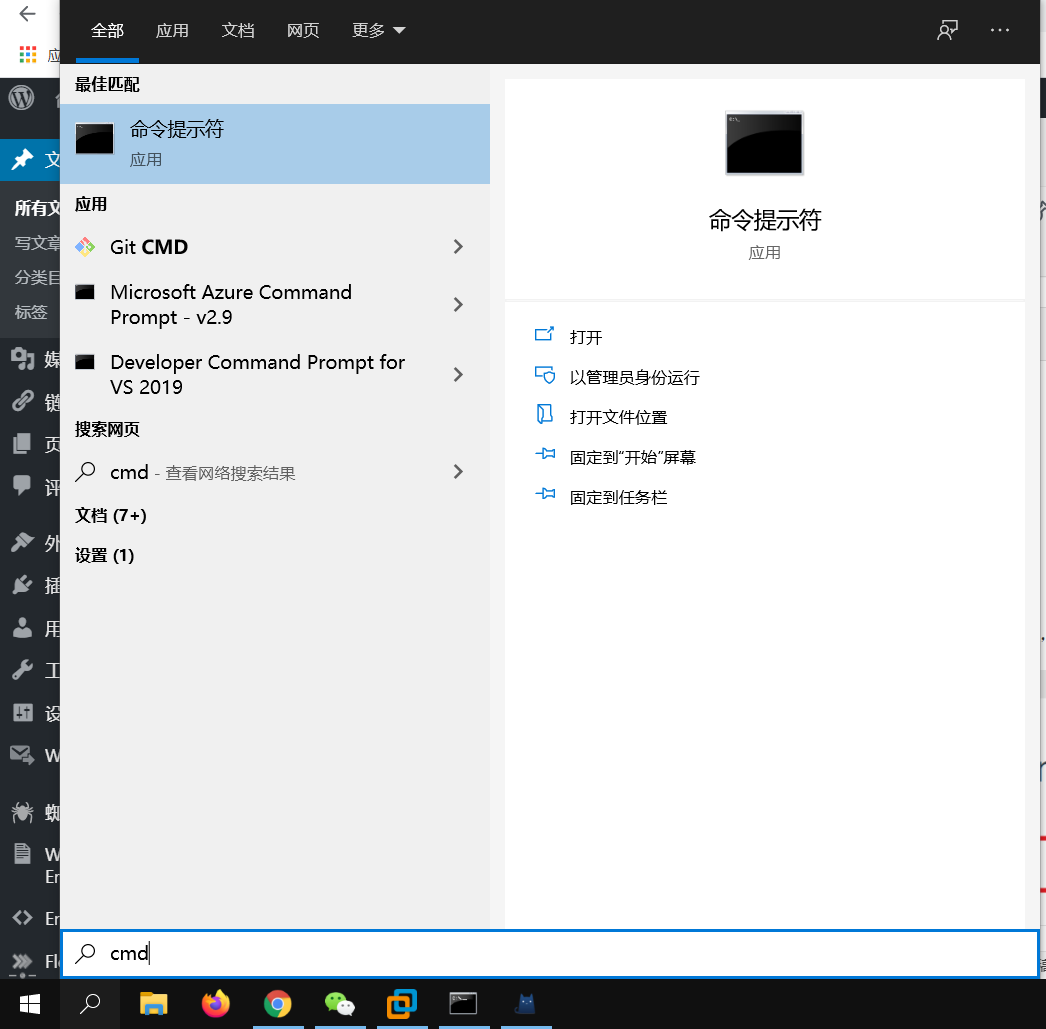Click 固定到任务栏 option
Screen dimensions: 1046x1029
click(618, 497)
